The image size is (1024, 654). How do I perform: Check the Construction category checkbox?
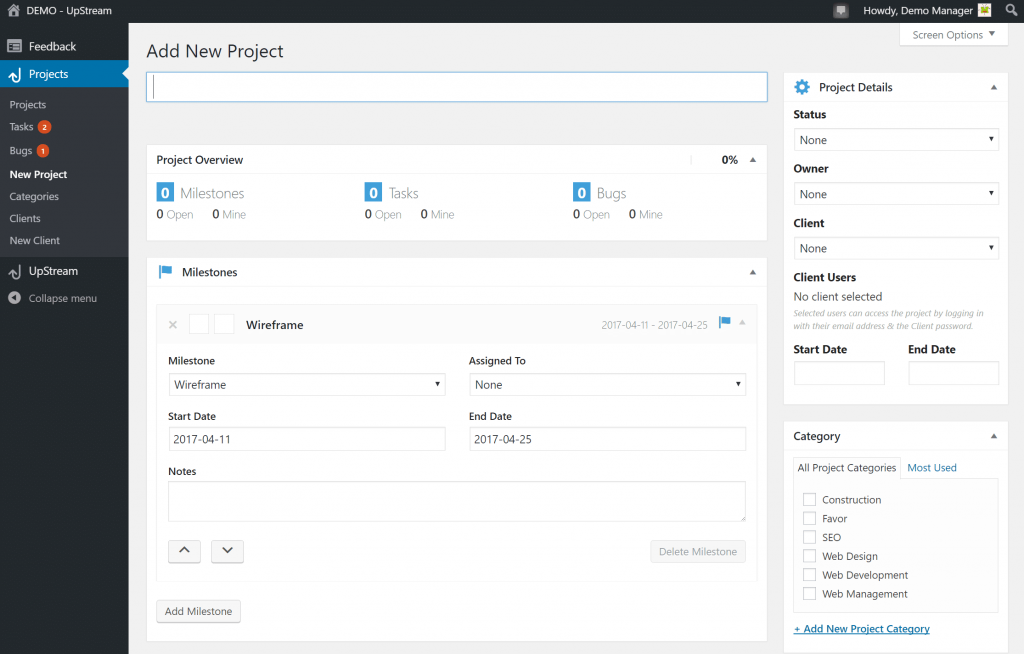click(x=809, y=499)
